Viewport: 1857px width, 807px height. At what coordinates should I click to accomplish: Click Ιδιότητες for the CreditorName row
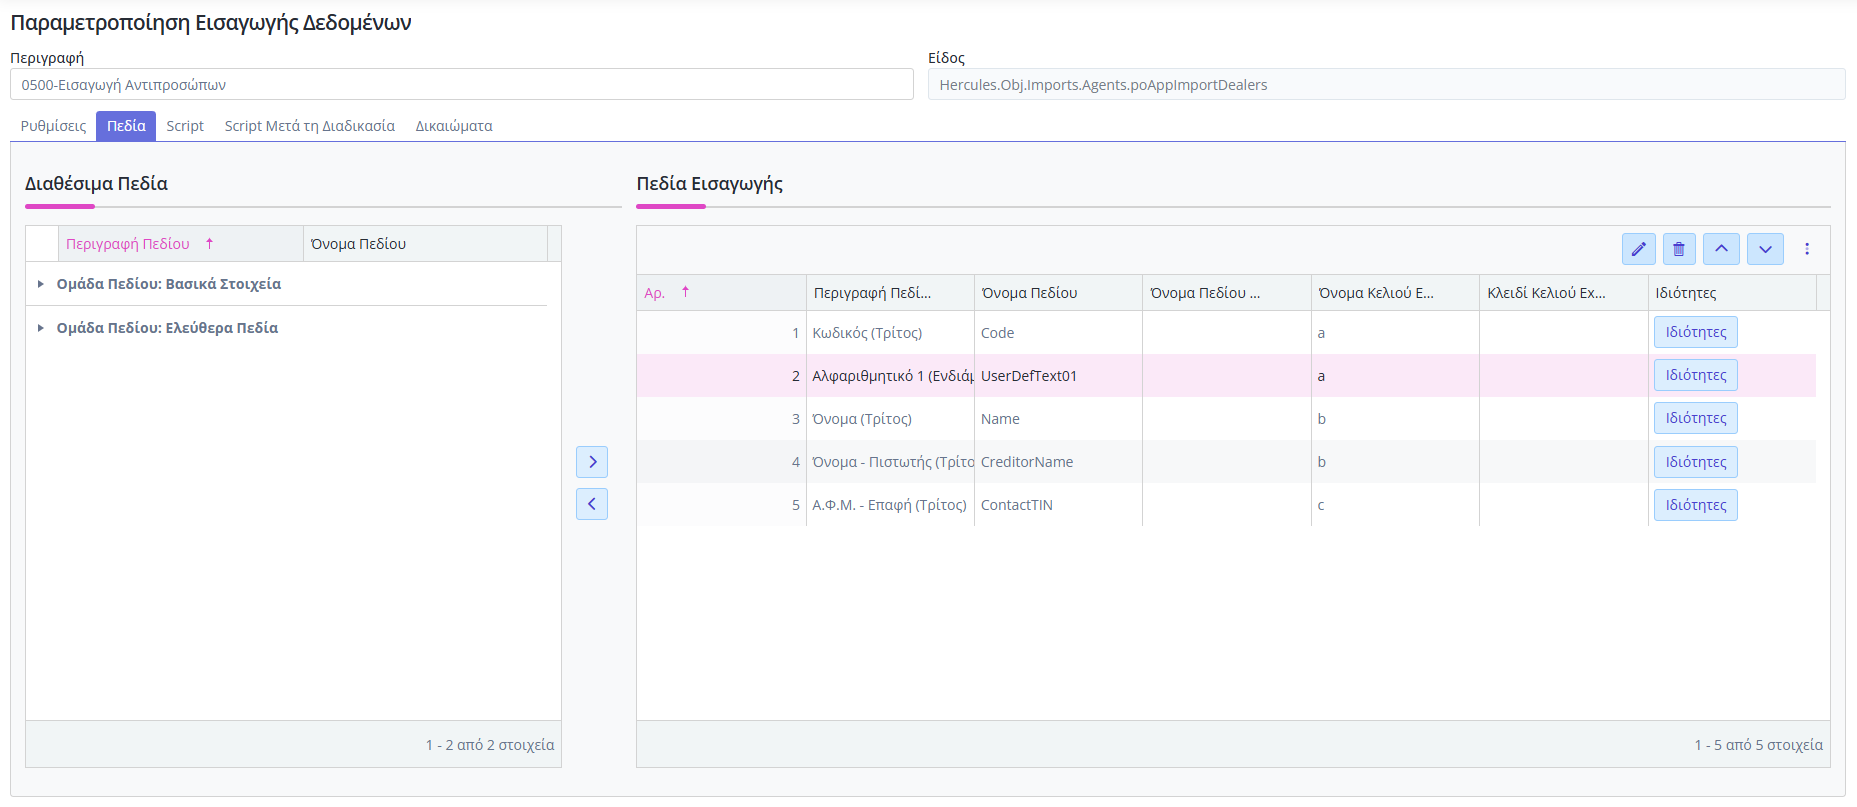click(x=1696, y=462)
